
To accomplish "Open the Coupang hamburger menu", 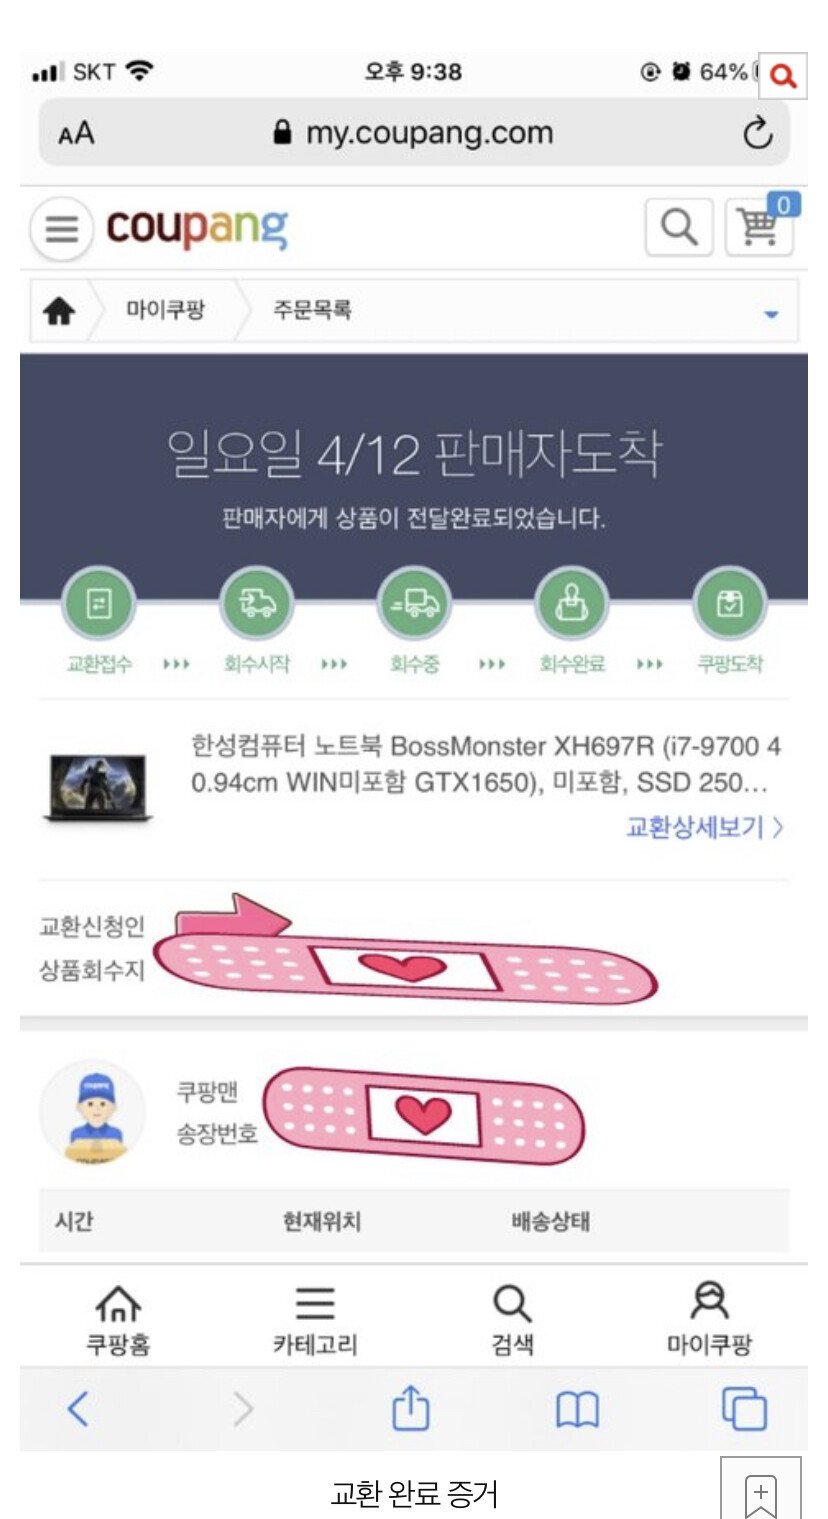I will (x=62, y=229).
